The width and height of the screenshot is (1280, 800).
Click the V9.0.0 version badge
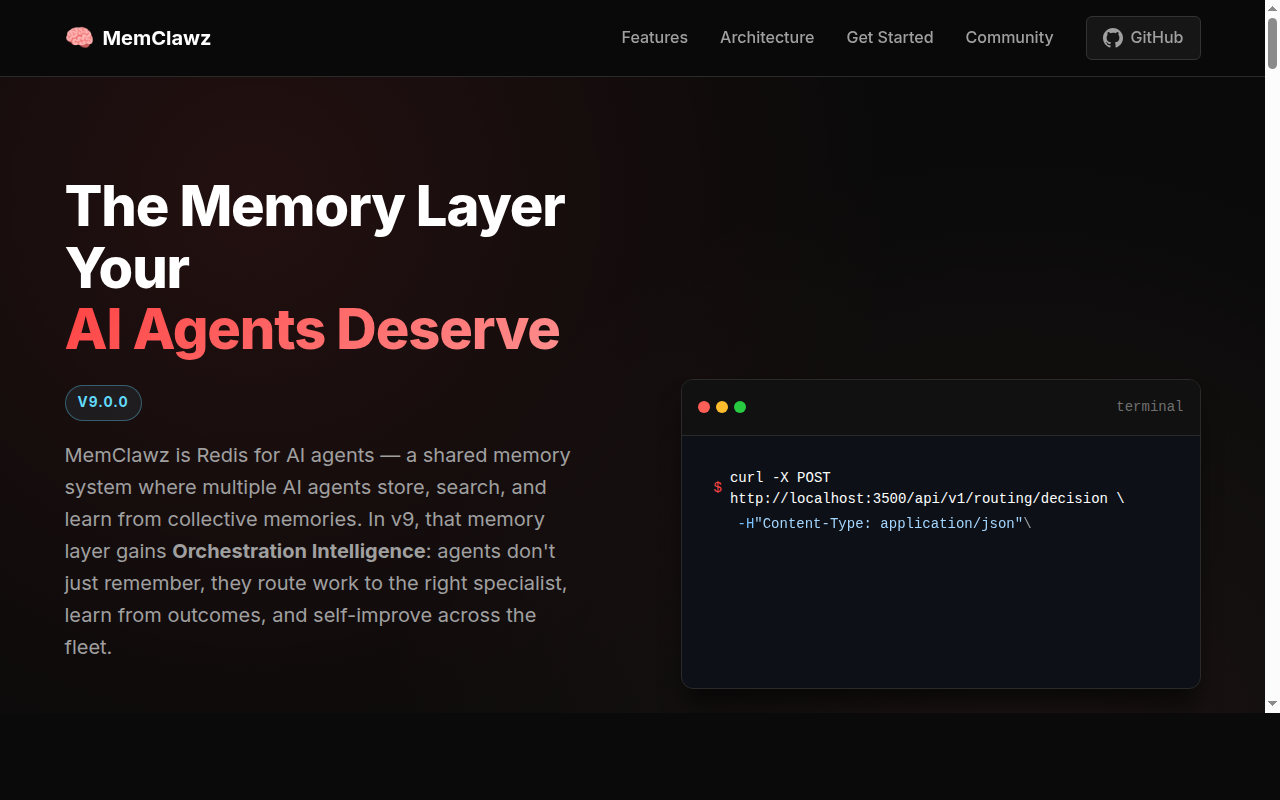(103, 403)
